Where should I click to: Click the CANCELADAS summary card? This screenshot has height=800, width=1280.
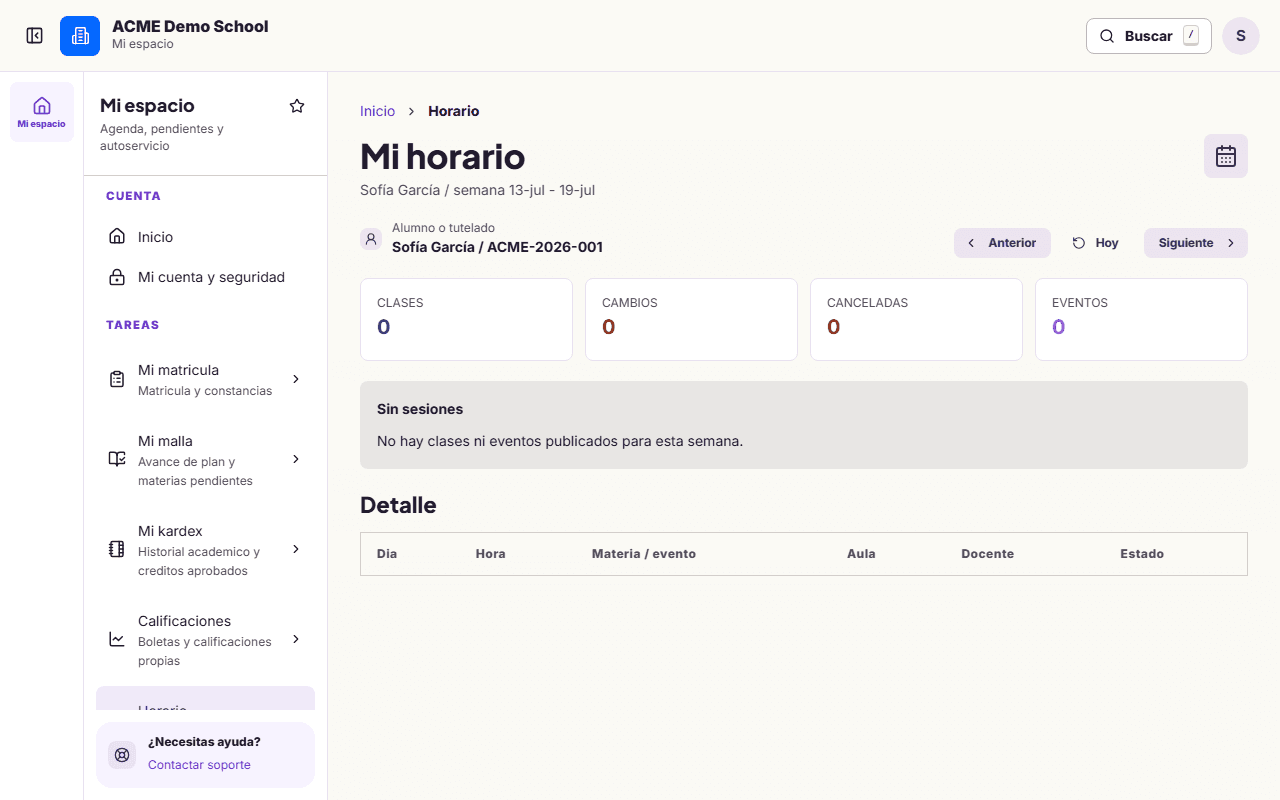(916, 319)
